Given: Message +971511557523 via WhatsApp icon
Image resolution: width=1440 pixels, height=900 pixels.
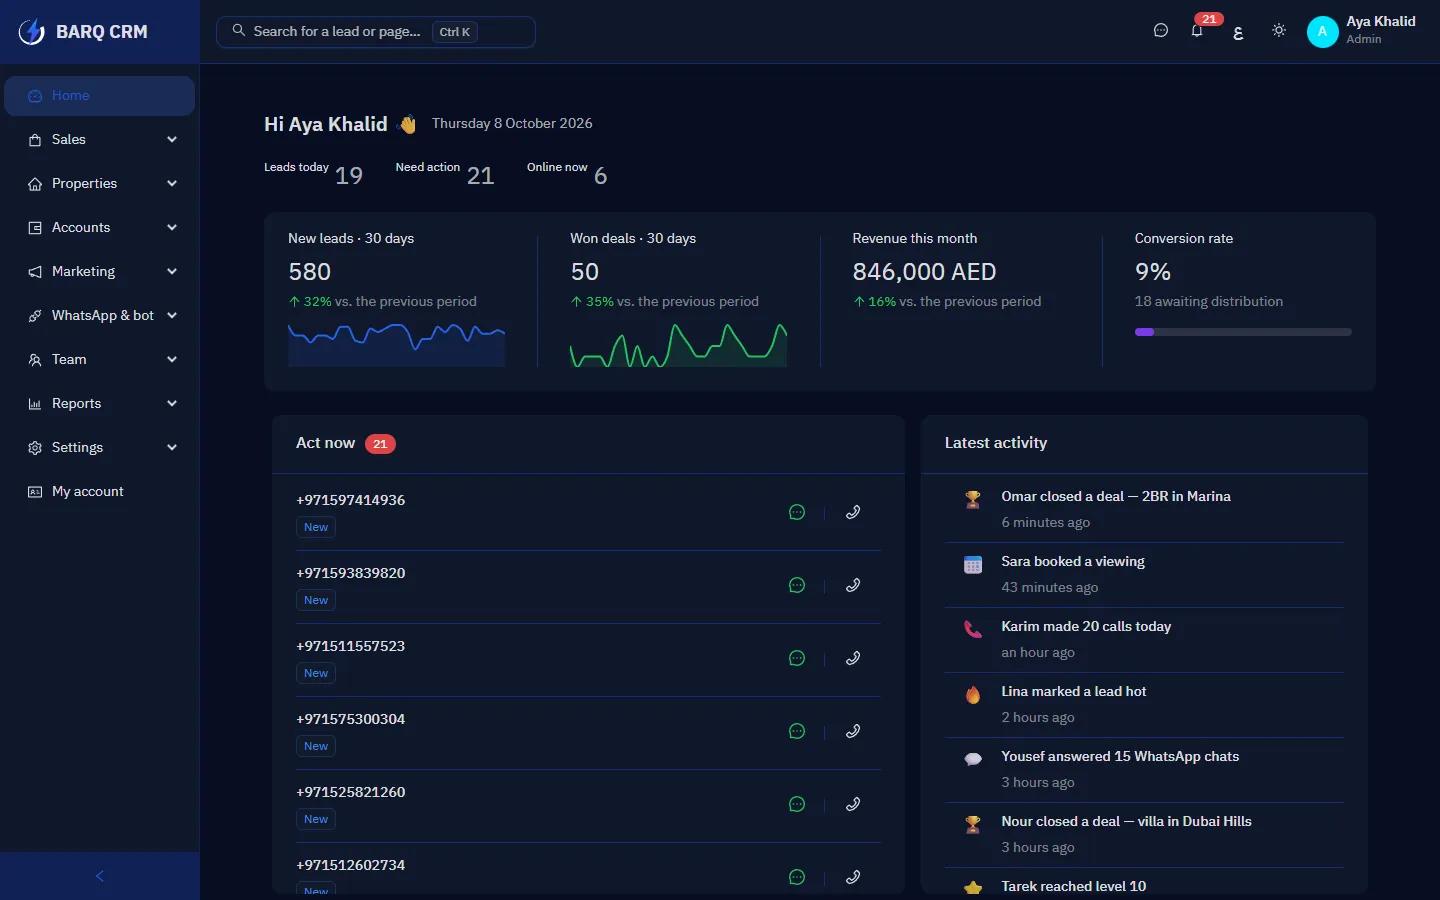Looking at the screenshot, I should coord(797,658).
